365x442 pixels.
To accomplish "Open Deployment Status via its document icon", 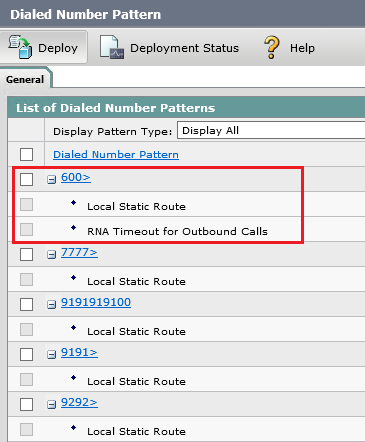I will (112, 47).
